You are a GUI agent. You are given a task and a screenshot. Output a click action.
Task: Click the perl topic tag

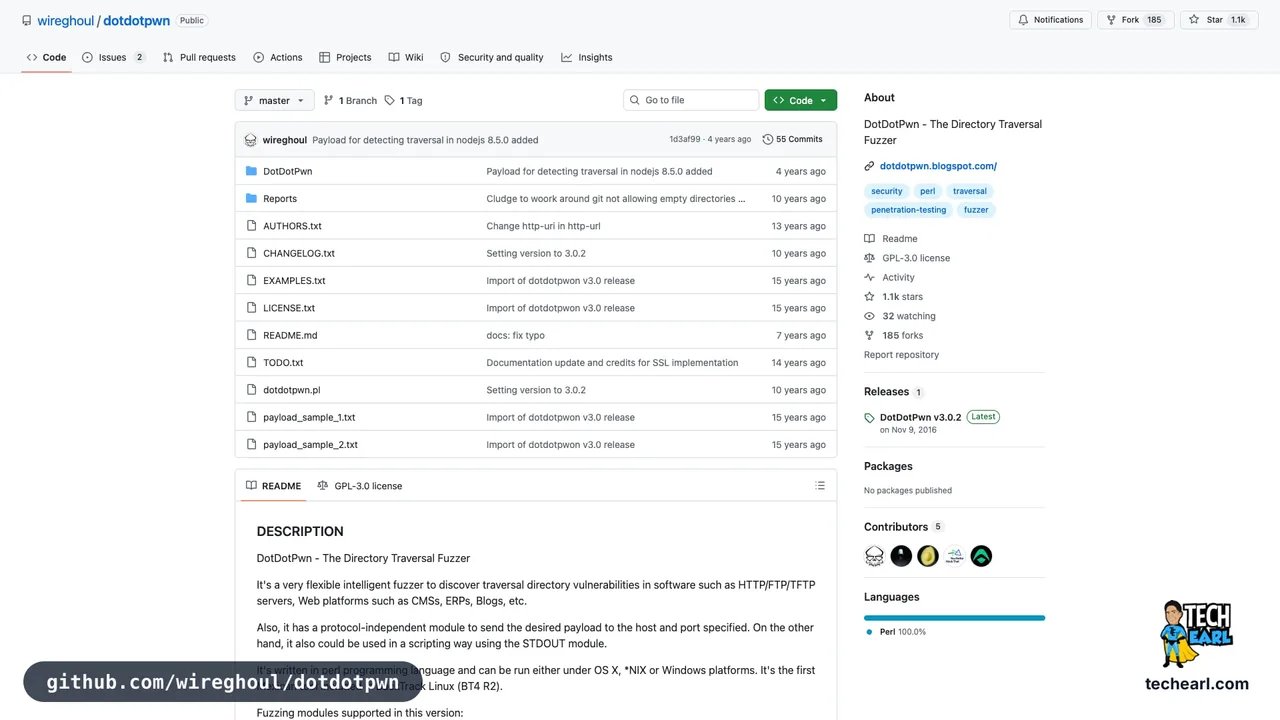[928, 191]
